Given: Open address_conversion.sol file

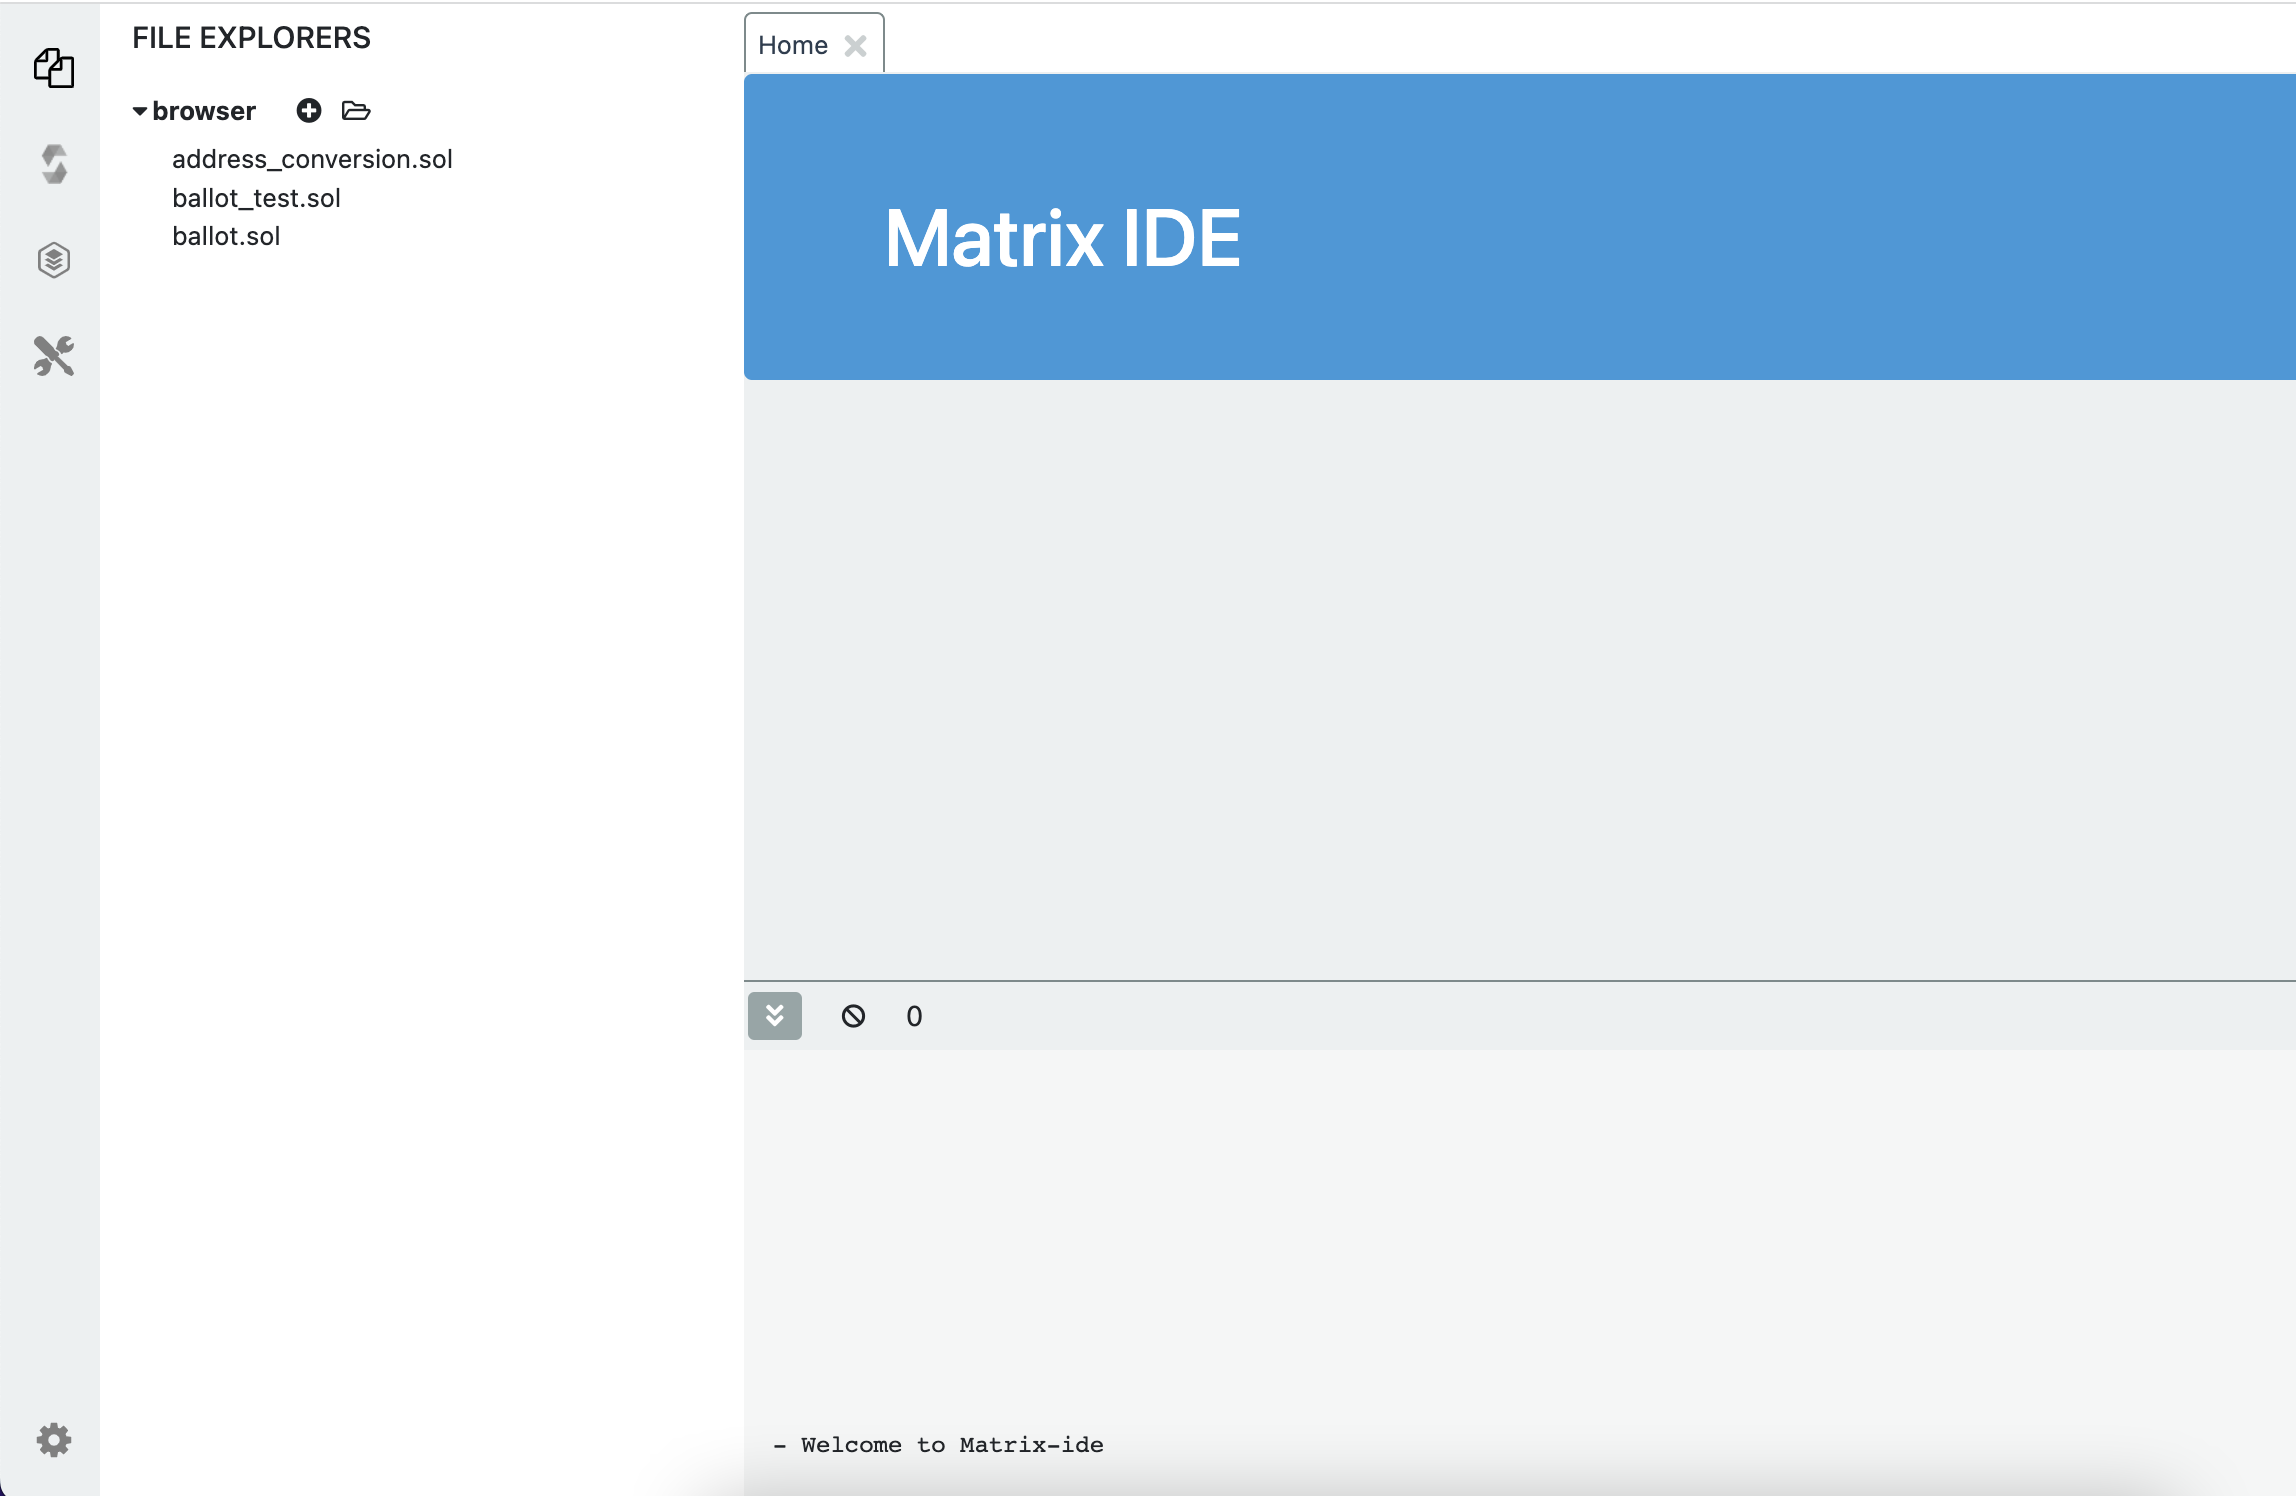Looking at the screenshot, I should coord(312,159).
